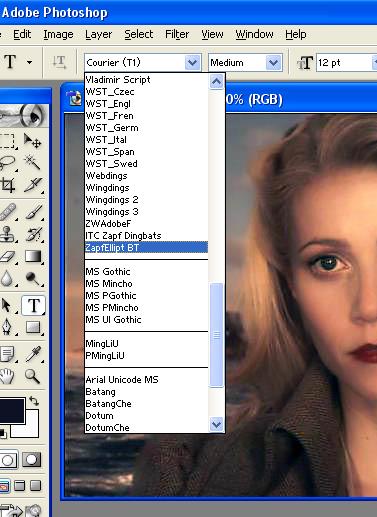The height and width of the screenshot is (517, 377).
Task: Select the Crop tool
Action: point(8,185)
